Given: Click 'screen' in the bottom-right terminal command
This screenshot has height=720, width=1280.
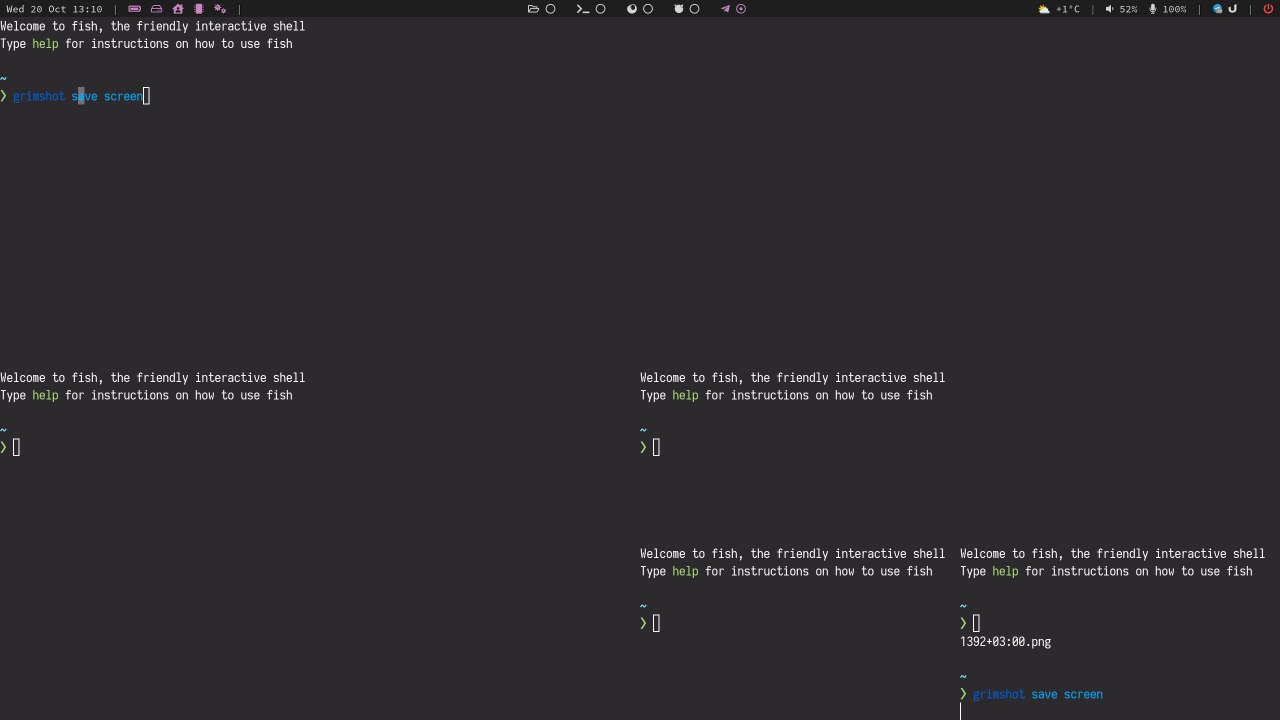Looking at the screenshot, I should (x=1084, y=694).
